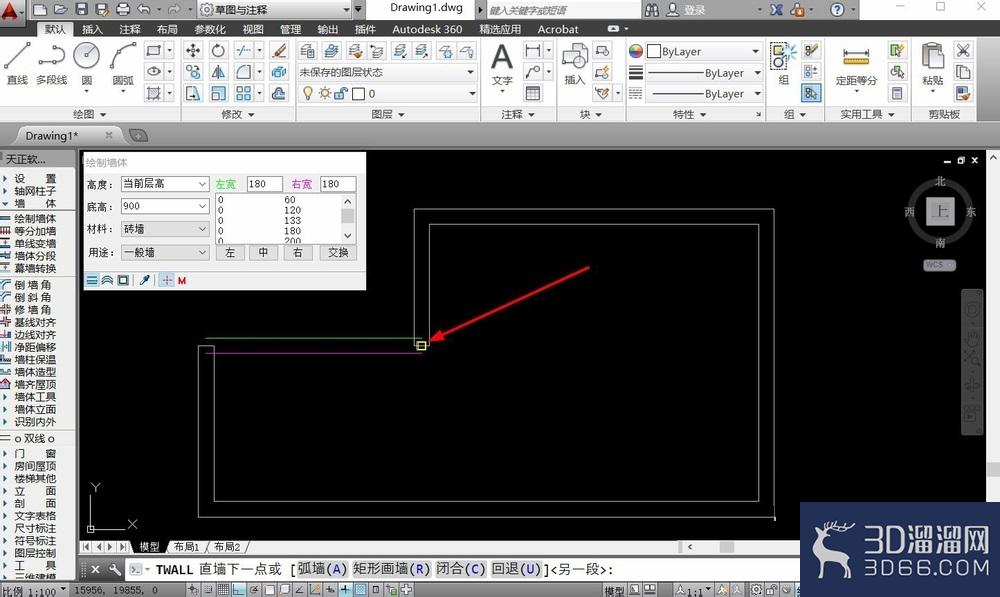The image size is (1000, 597).
Task: Toggle the layer lock icon
Action: coord(341,94)
